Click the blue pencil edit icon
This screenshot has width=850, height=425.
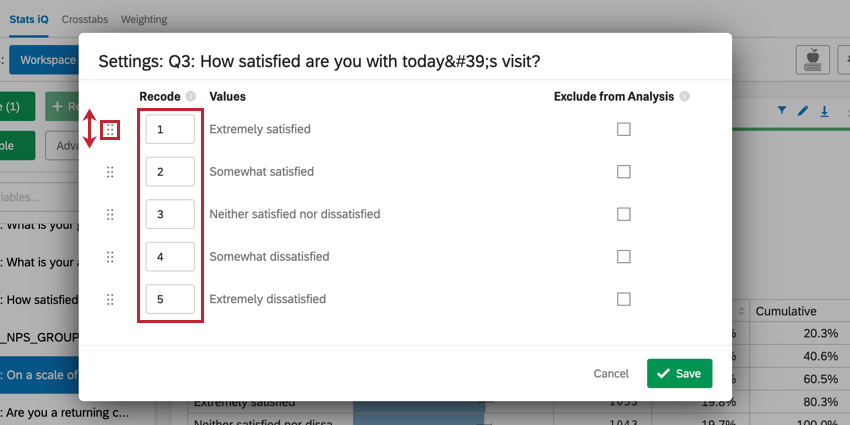click(x=803, y=111)
